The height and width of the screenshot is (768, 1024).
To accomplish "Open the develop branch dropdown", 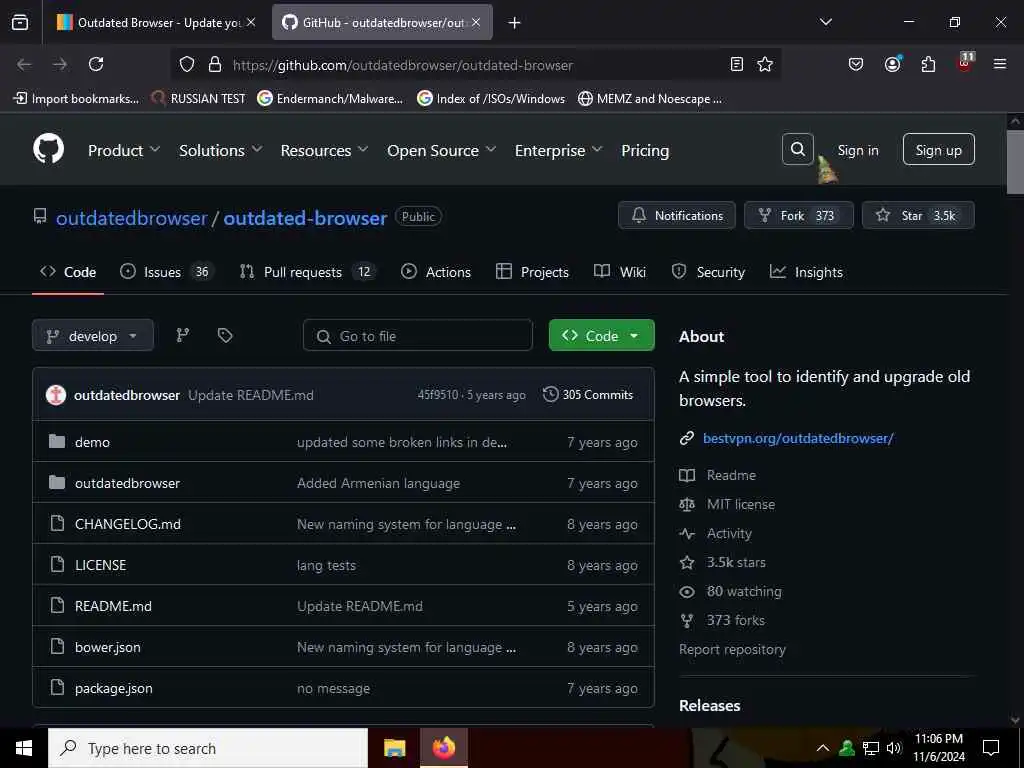I will 93,335.
